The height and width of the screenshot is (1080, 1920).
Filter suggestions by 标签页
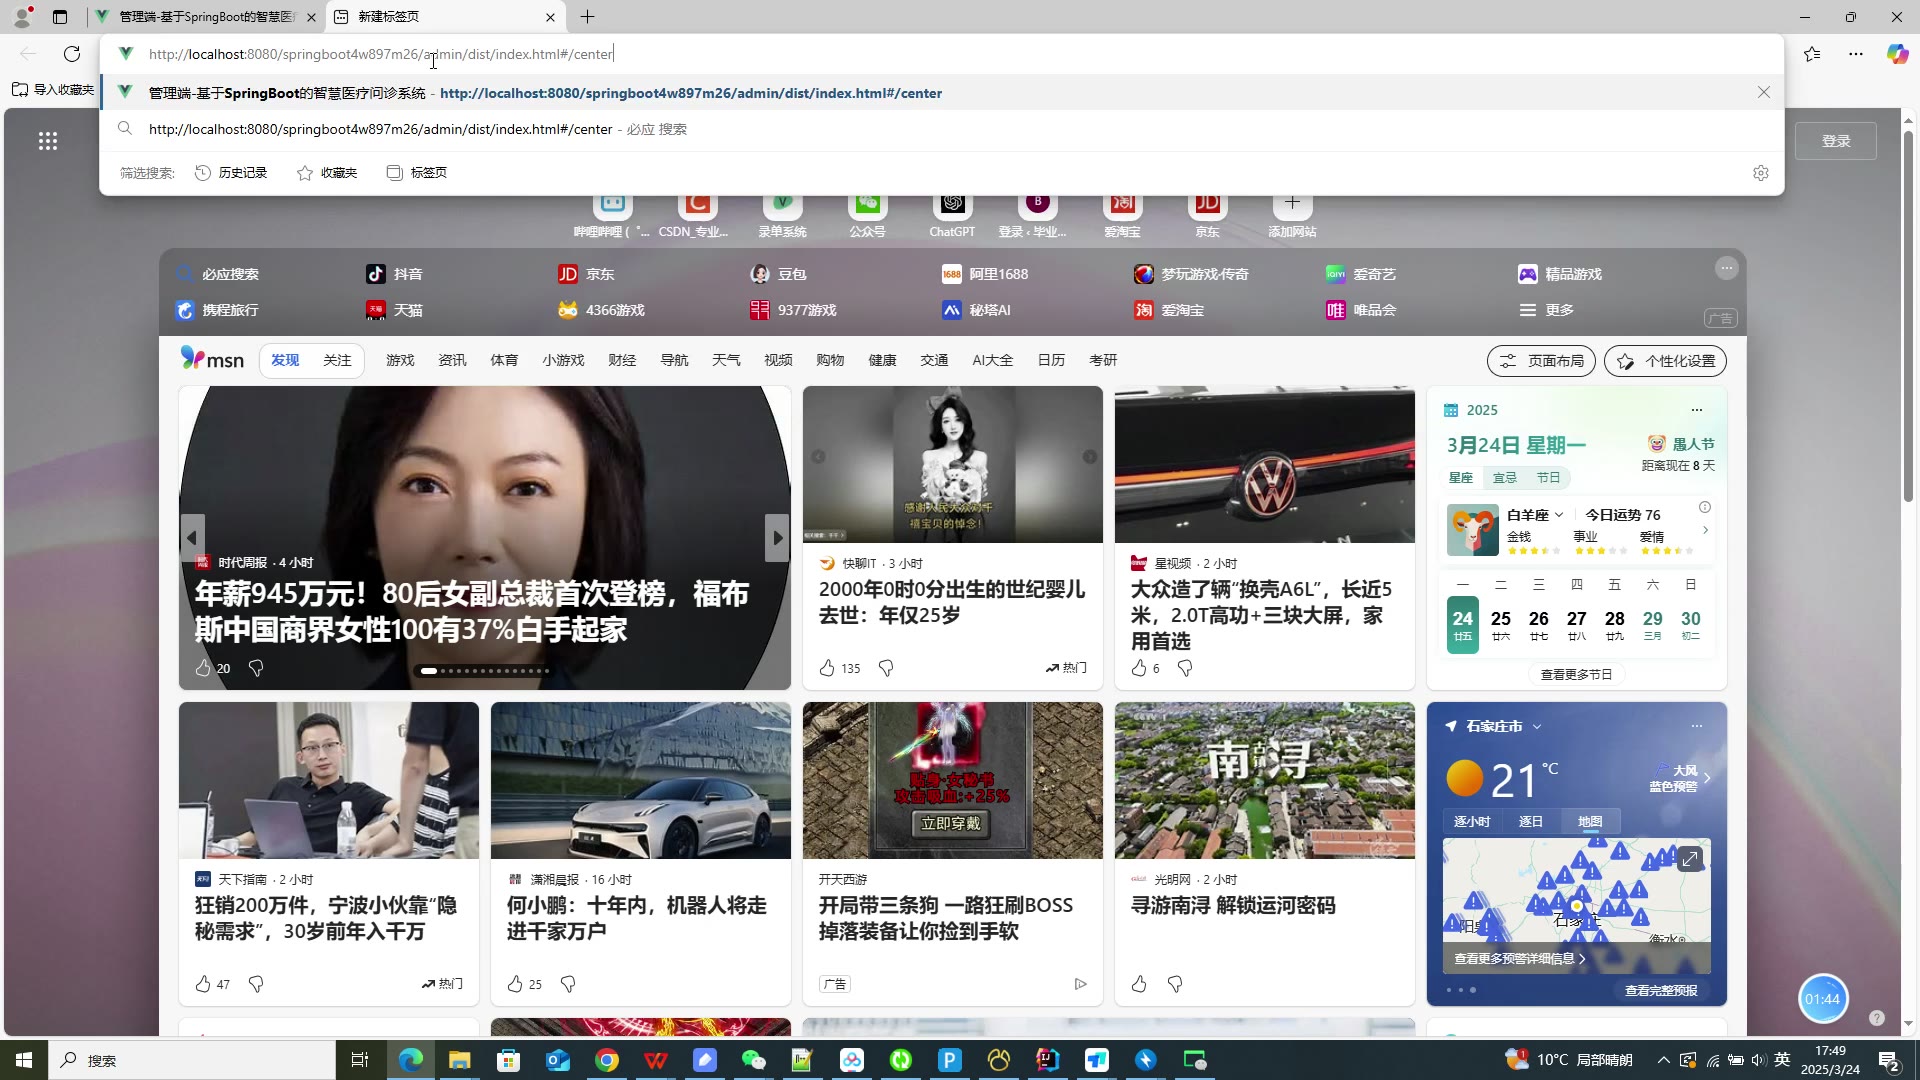pos(417,173)
